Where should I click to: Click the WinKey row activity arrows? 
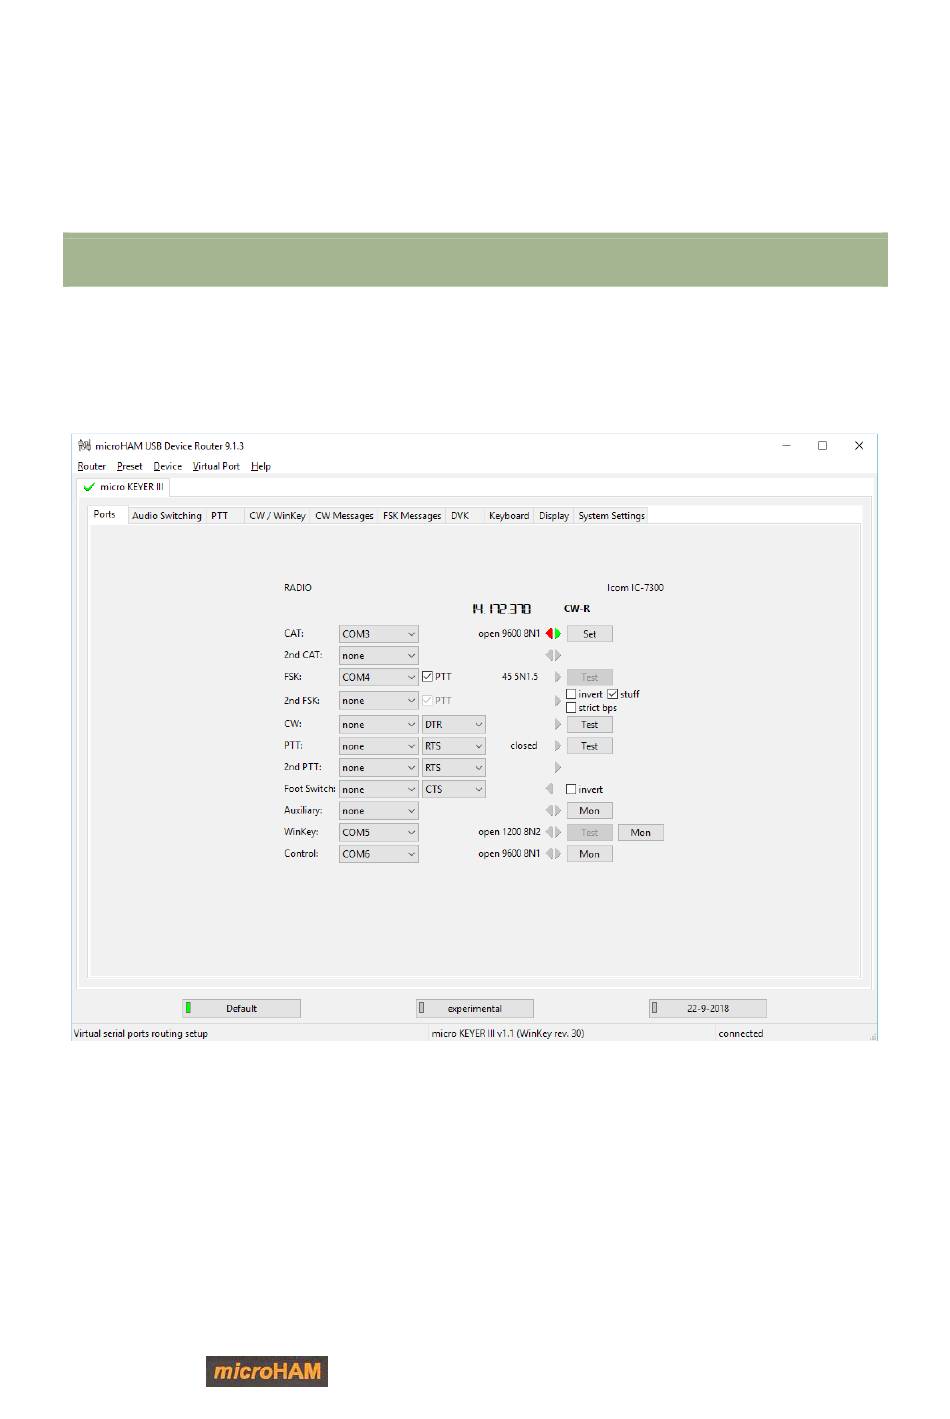pyautogui.click(x=553, y=832)
